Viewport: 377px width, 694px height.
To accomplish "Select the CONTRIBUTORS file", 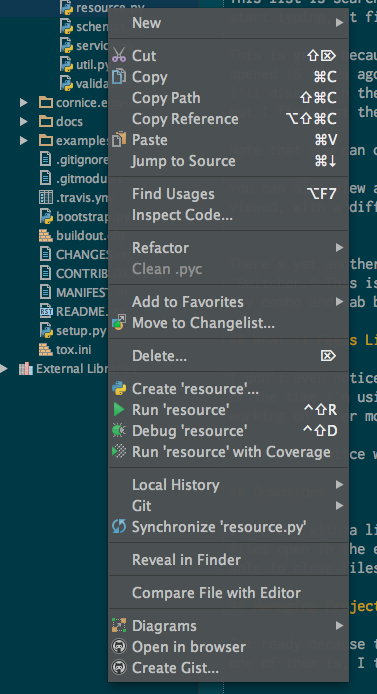I will point(82,274).
